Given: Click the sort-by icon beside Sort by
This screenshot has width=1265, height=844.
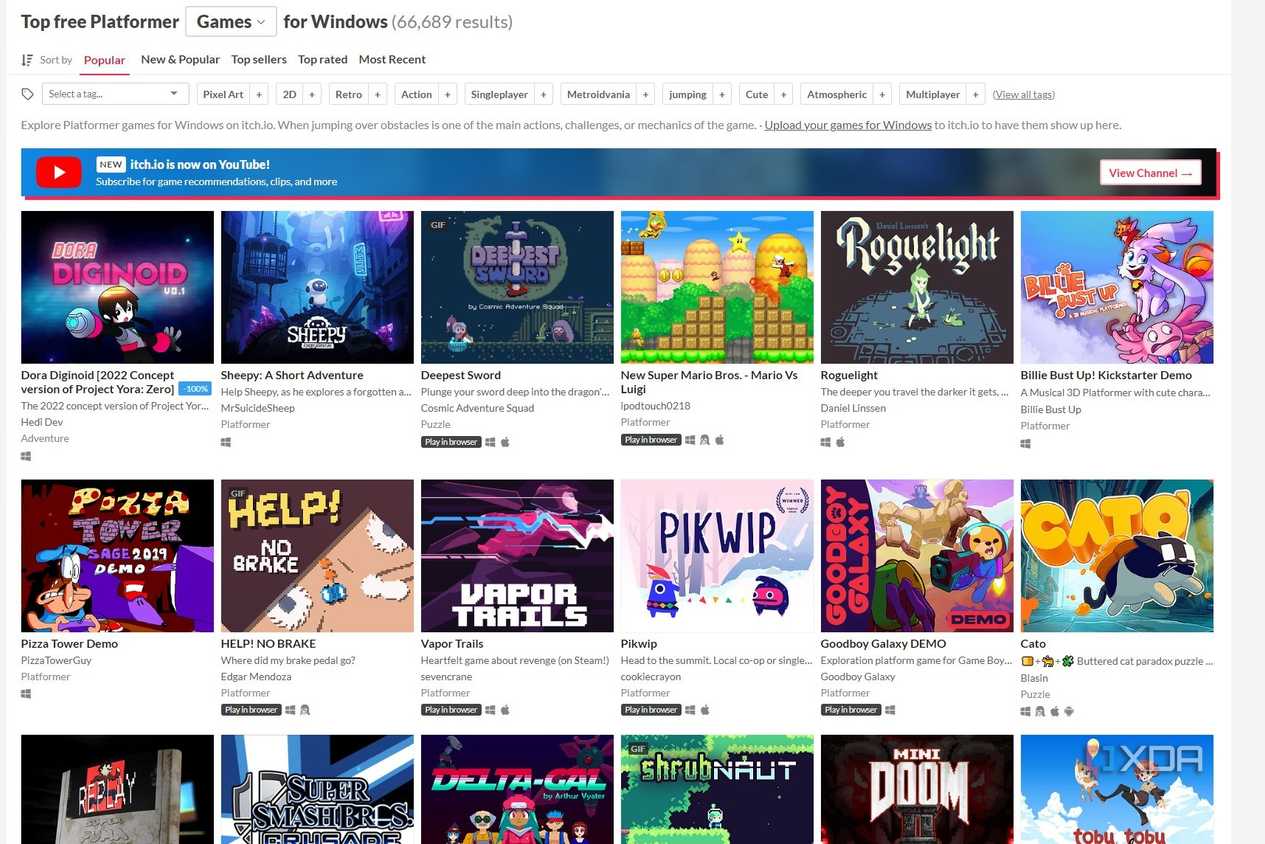Looking at the screenshot, I should pos(27,60).
